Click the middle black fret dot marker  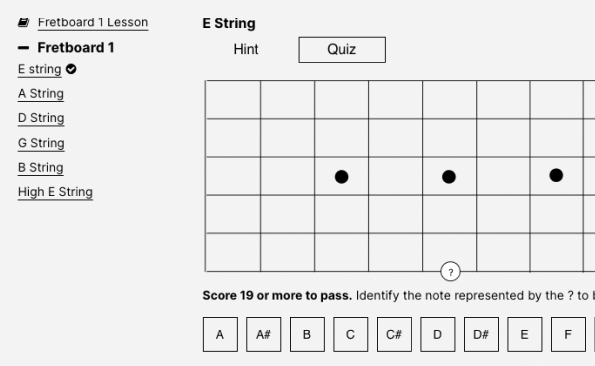pyautogui.click(x=449, y=177)
